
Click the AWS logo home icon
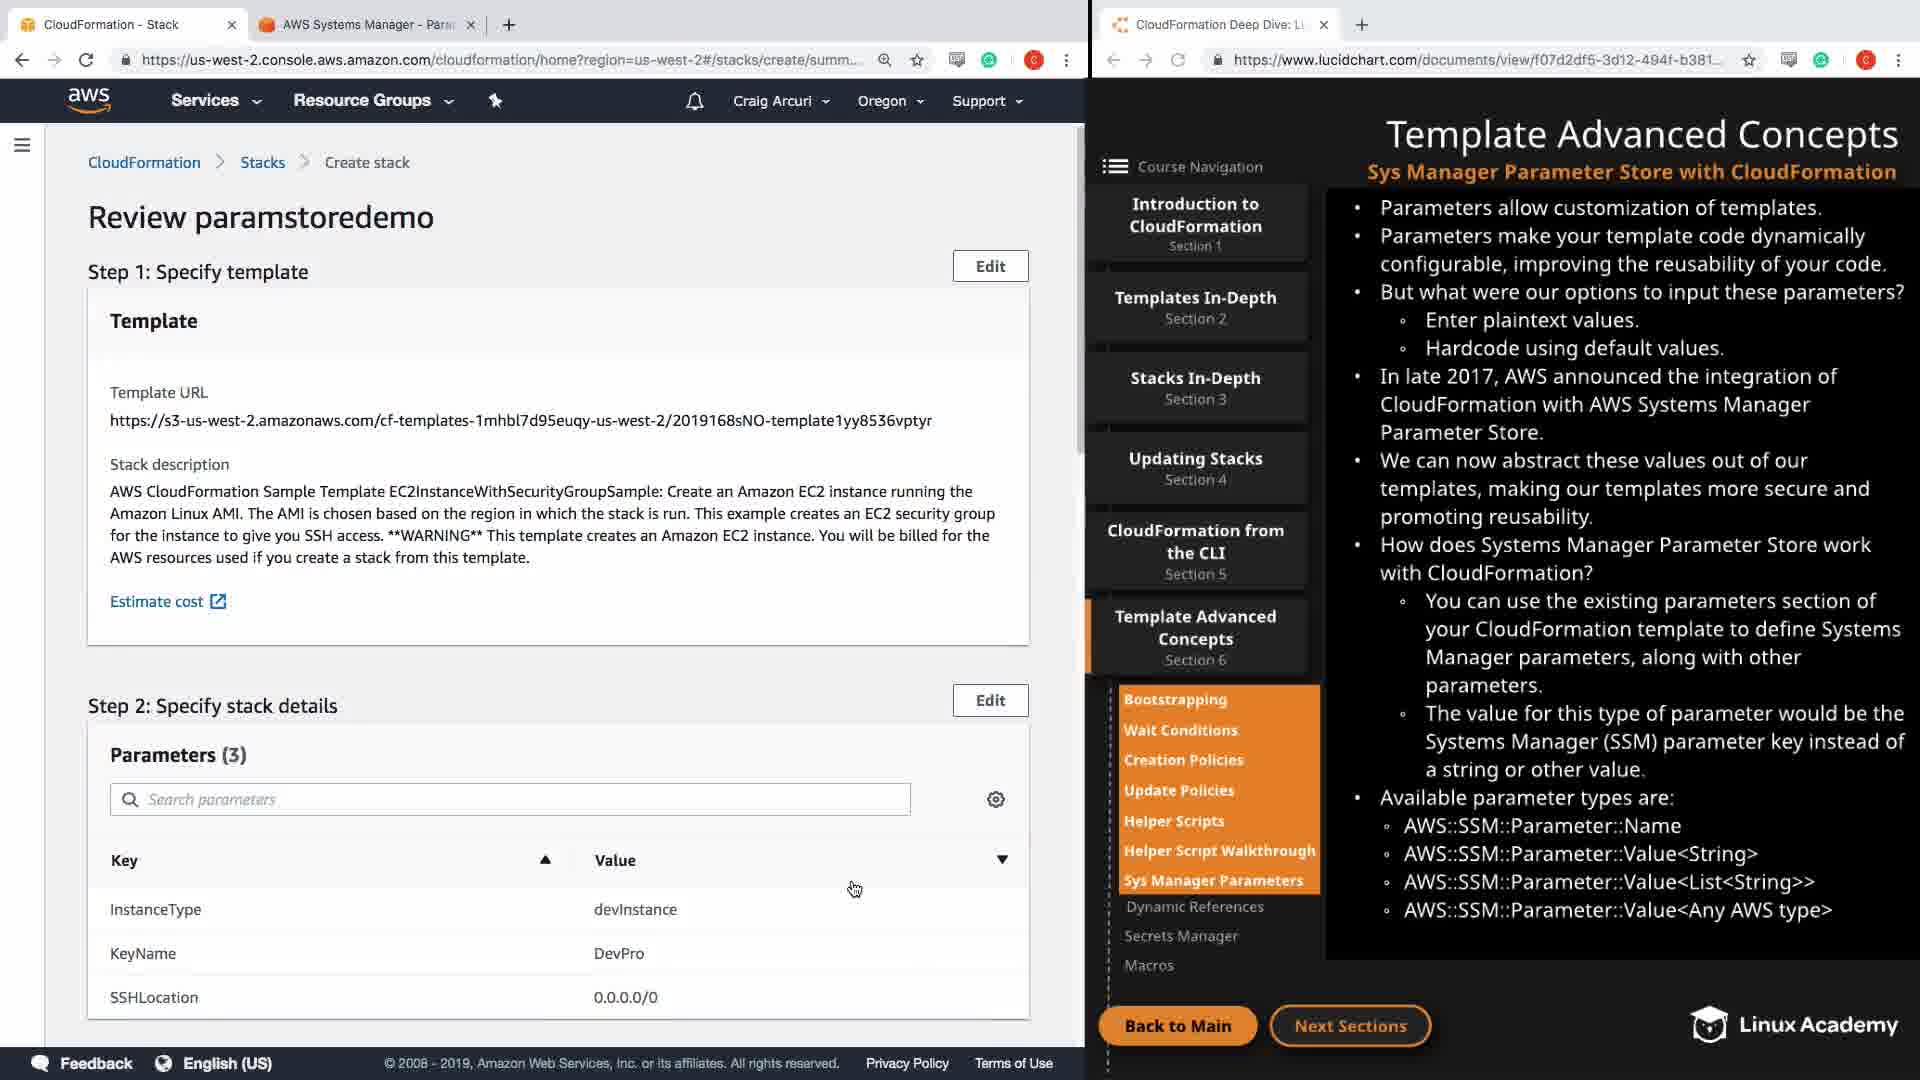(x=89, y=100)
